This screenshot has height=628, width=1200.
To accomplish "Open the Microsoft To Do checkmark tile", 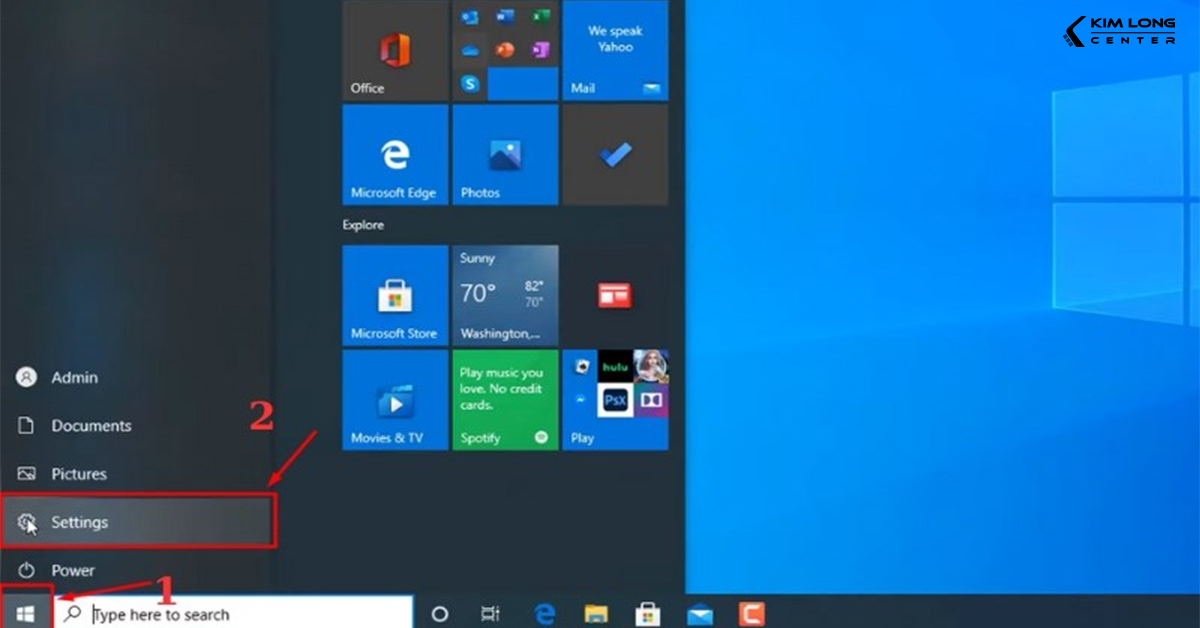I will click(615, 155).
